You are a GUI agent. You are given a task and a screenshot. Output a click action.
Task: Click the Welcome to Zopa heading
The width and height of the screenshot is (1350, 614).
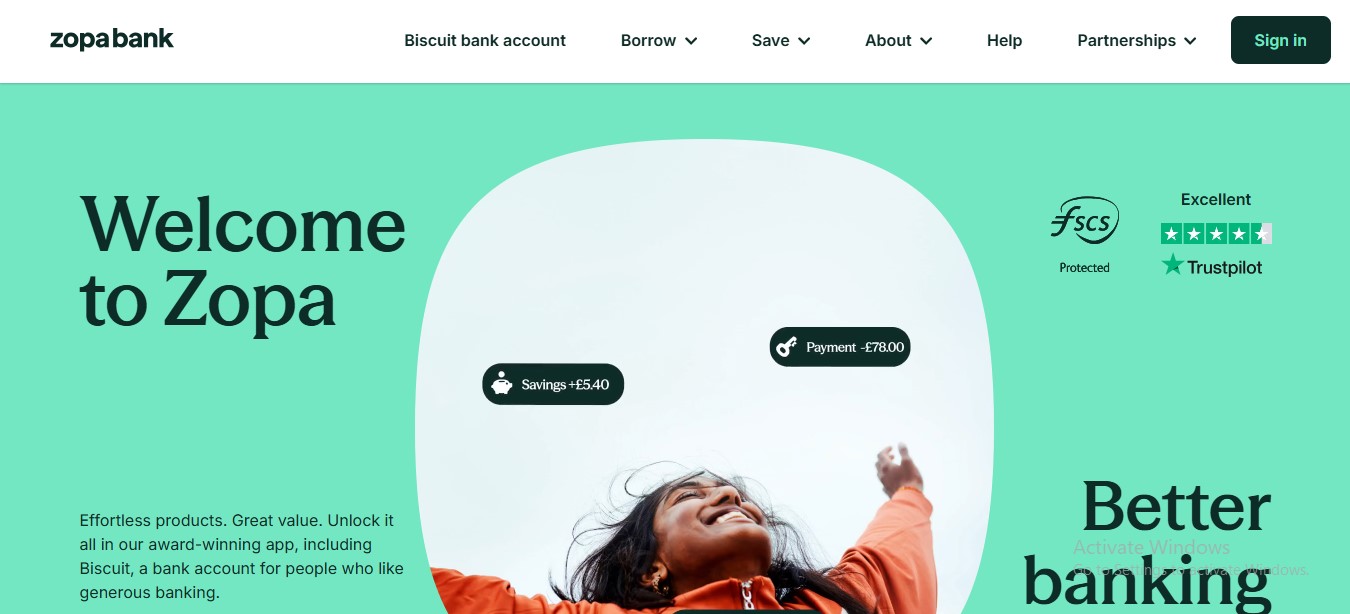243,261
